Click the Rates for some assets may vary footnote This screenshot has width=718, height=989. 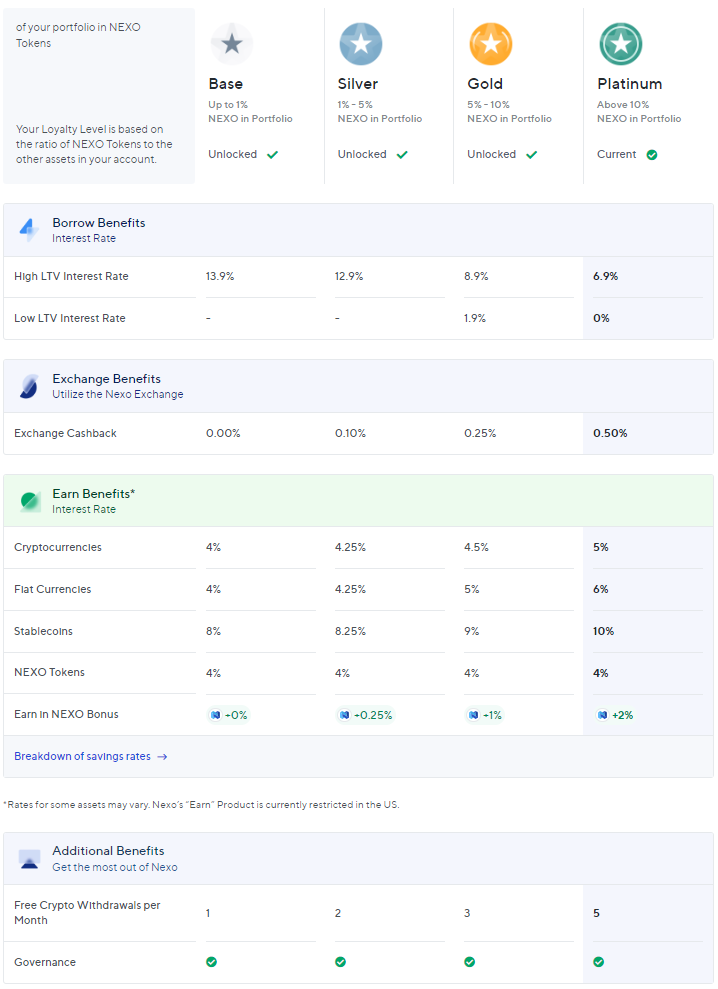coord(201,805)
